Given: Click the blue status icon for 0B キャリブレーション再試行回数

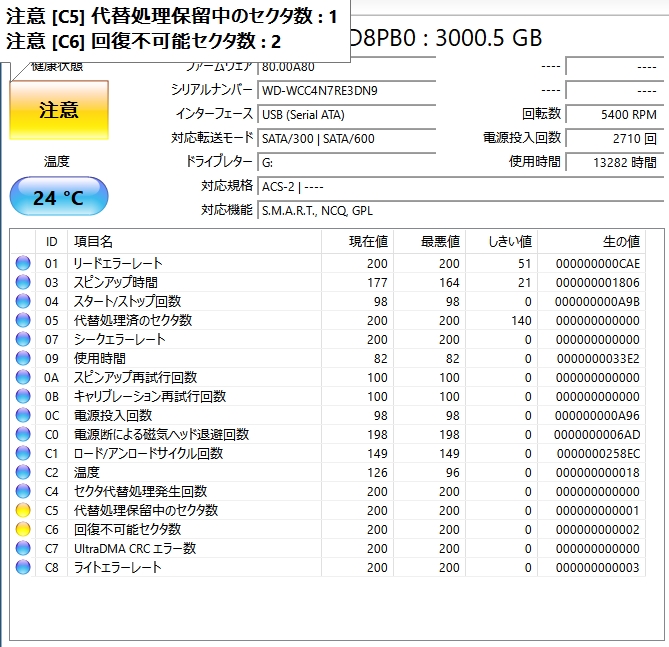Looking at the screenshot, I should (x=23, y=396).
